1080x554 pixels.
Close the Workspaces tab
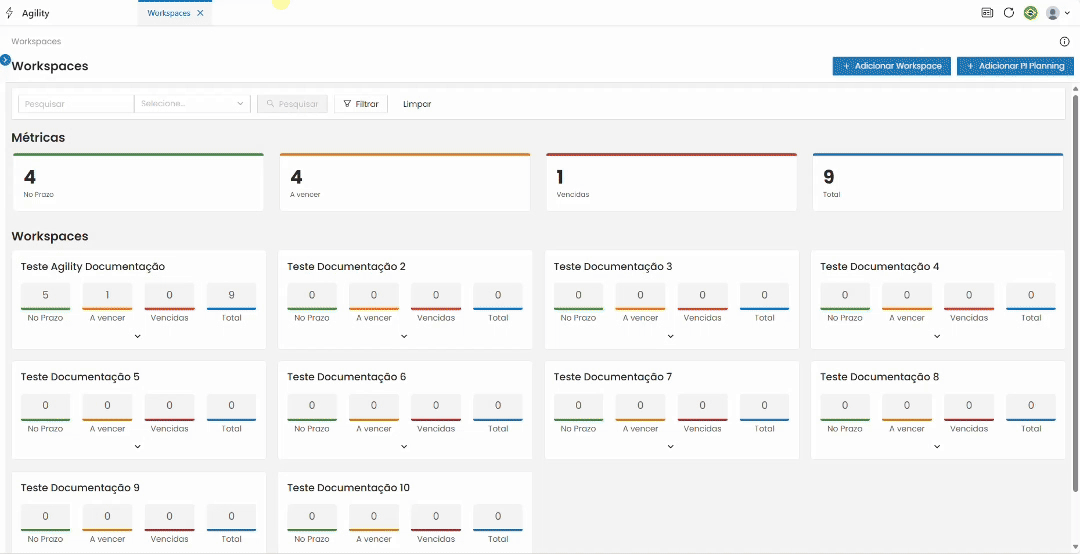pos(200,13)
